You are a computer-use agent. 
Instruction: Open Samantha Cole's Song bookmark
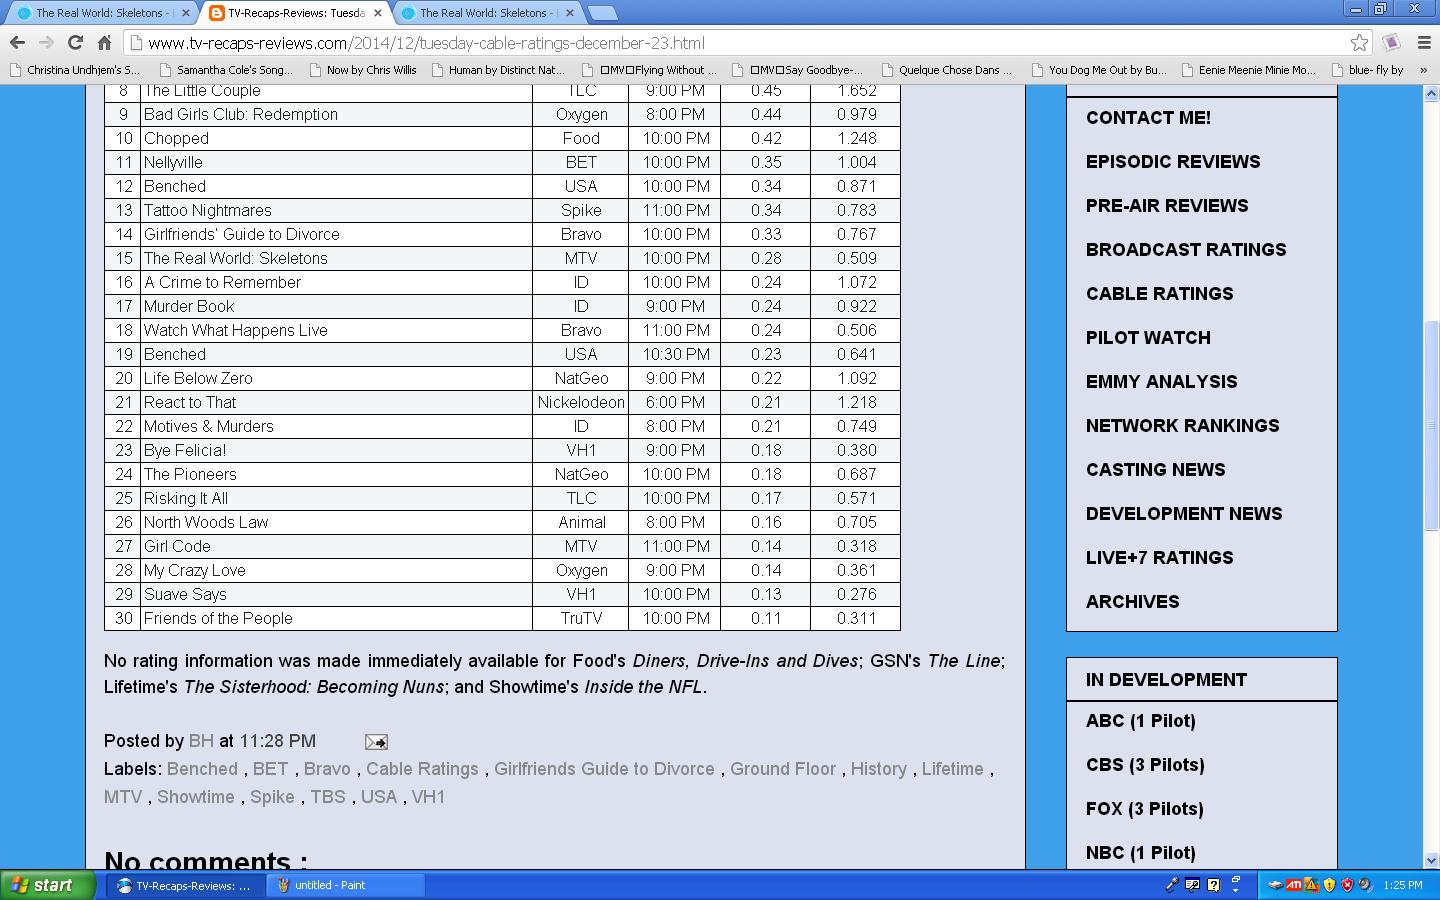(x=226, y=70)
